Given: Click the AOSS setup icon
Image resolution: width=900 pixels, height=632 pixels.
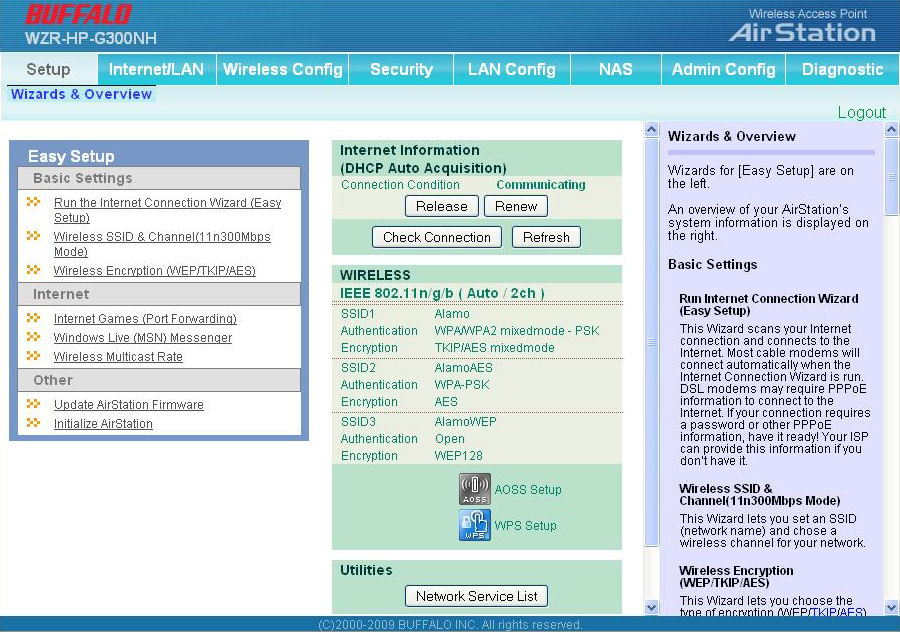Looking at the screenshot, I should coord(475,489).
